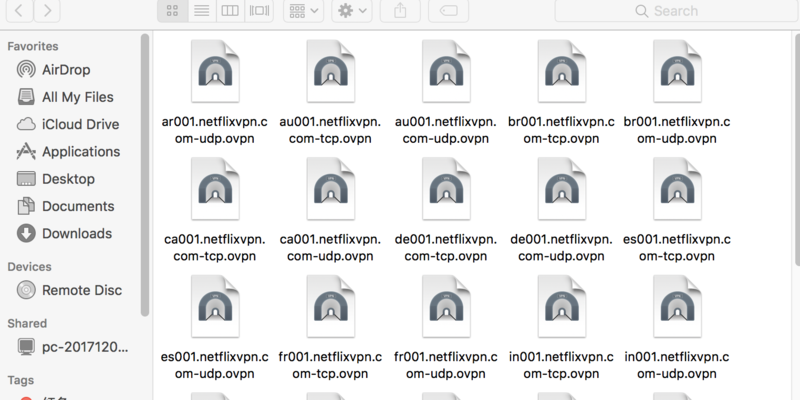Select de001.netflixvpn.com-tcp.ovpn file icon

point(446,189)
